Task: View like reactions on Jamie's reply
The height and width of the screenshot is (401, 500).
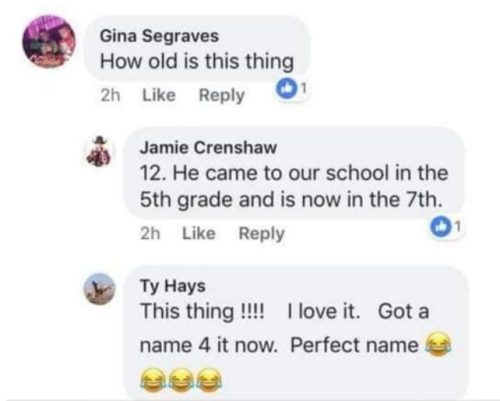Action: [x=446, y=227]
